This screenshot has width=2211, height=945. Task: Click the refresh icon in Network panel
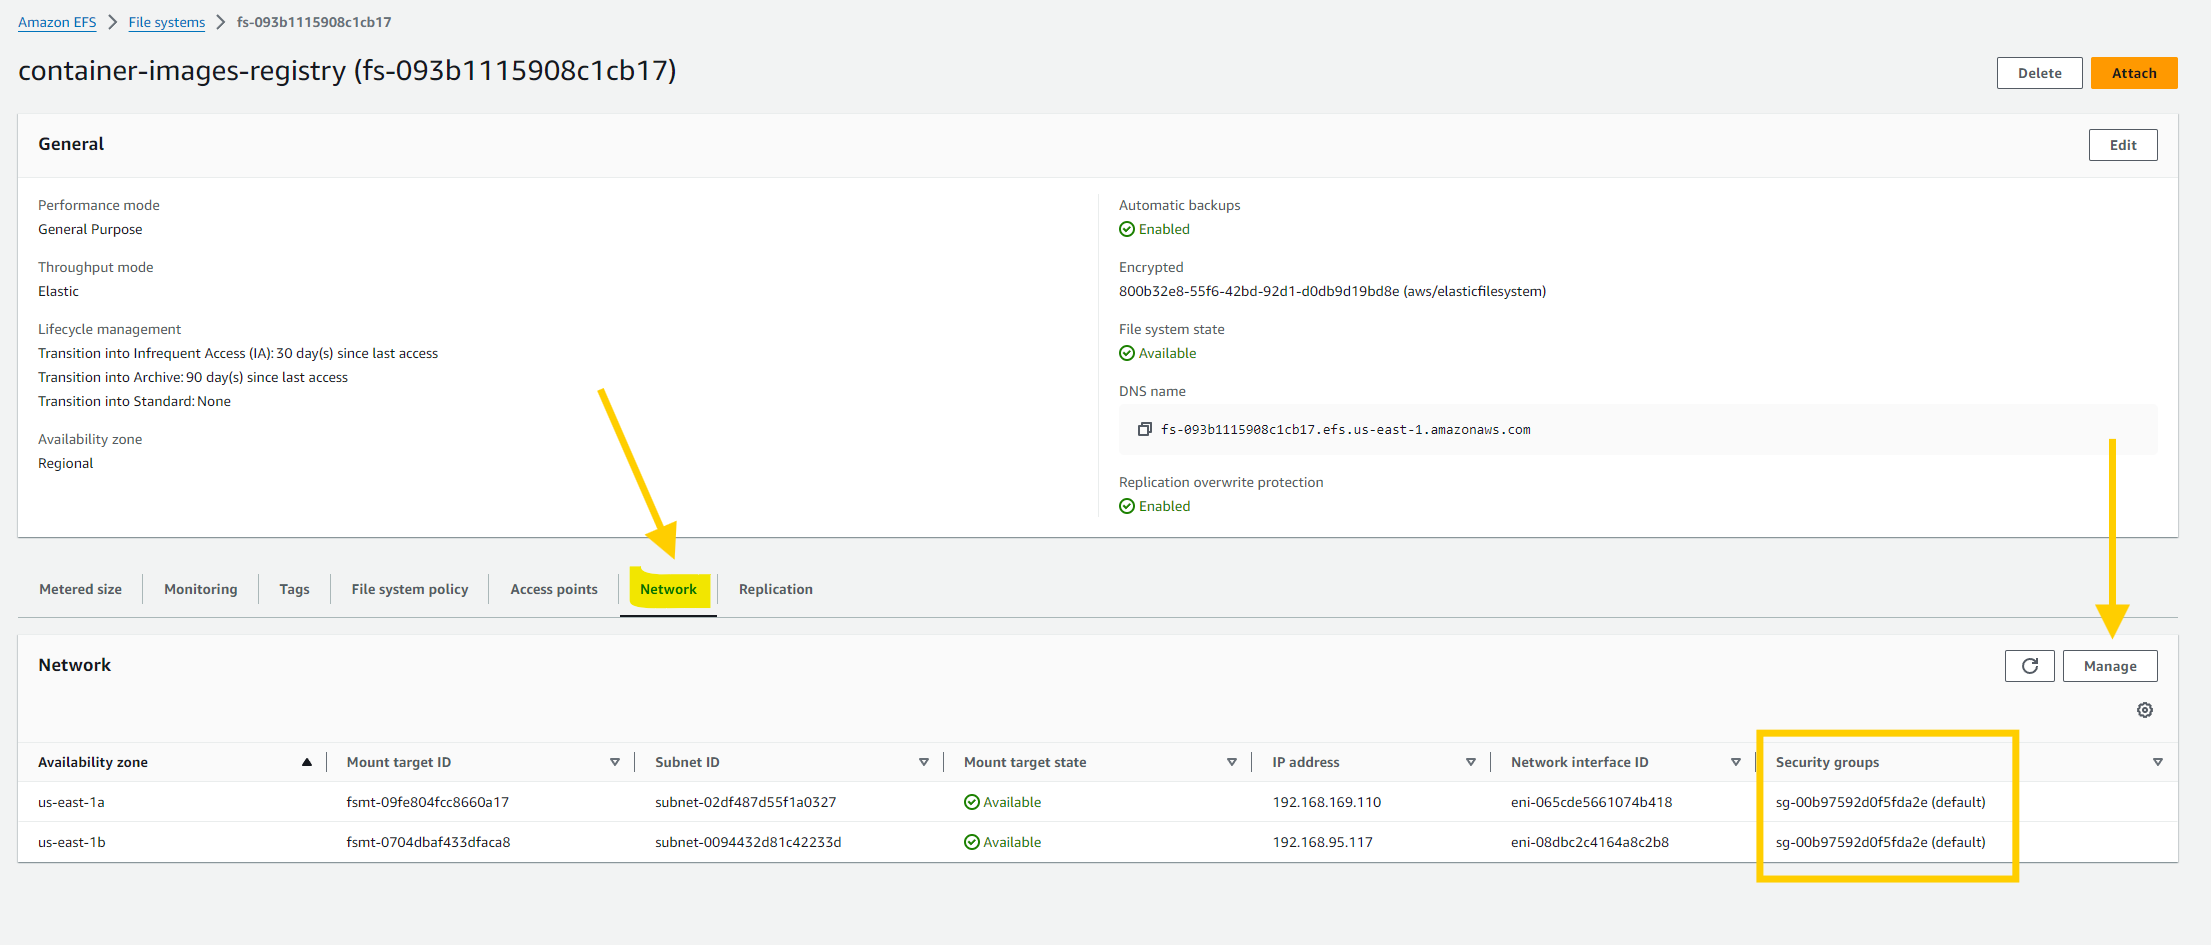[x=2029, y=666]
